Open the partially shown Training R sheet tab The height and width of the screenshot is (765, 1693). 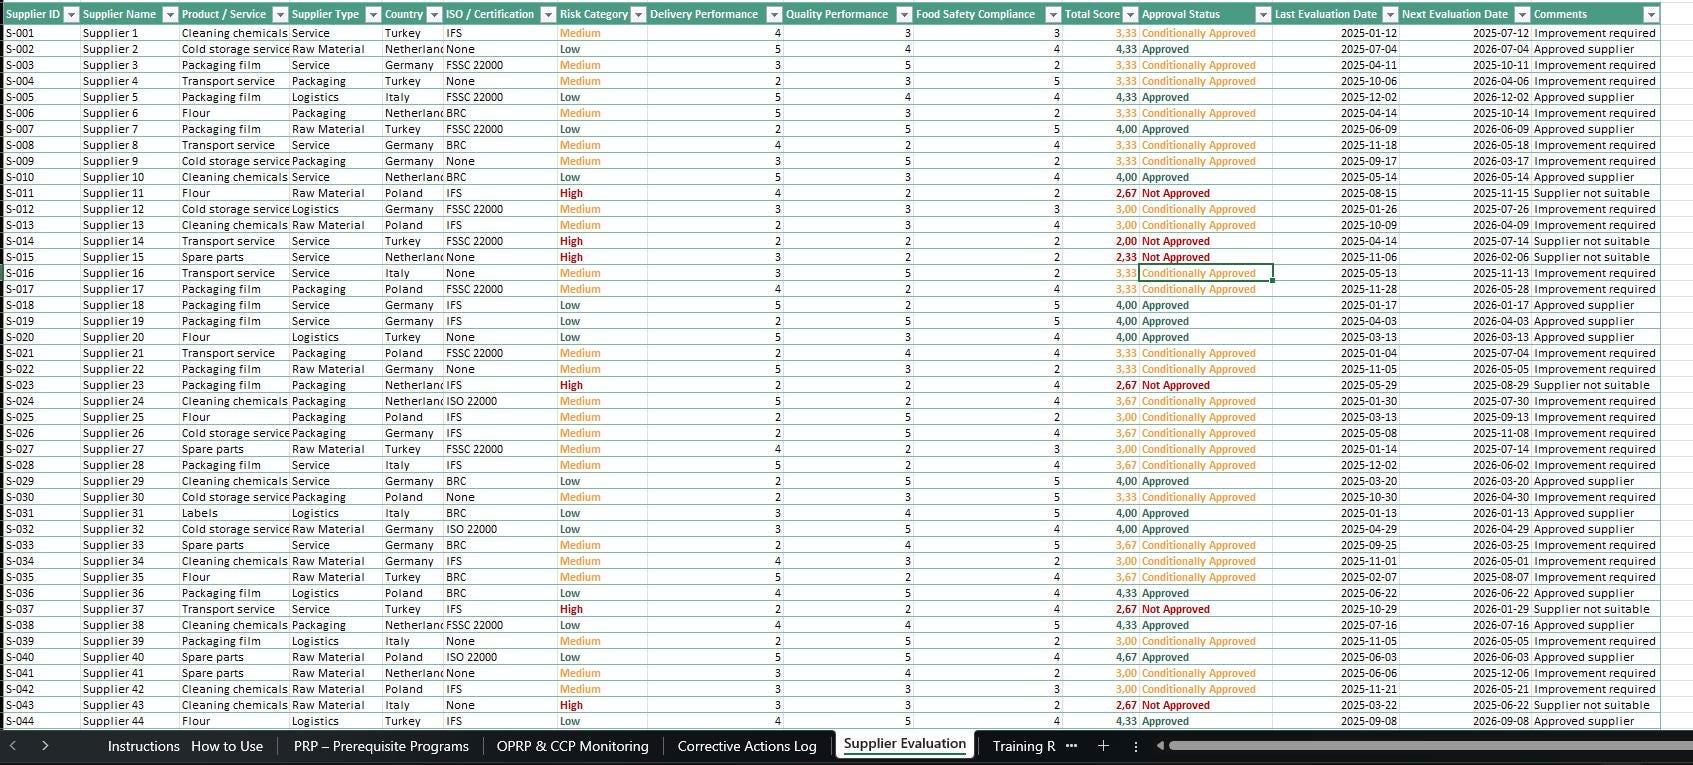(1023, 746)
